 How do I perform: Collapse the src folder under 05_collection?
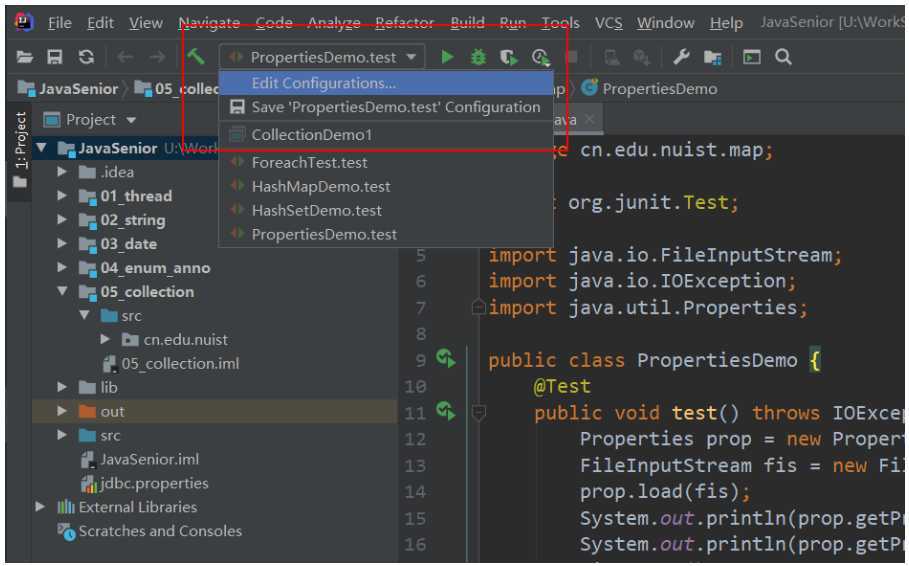[x=85, y=315]
